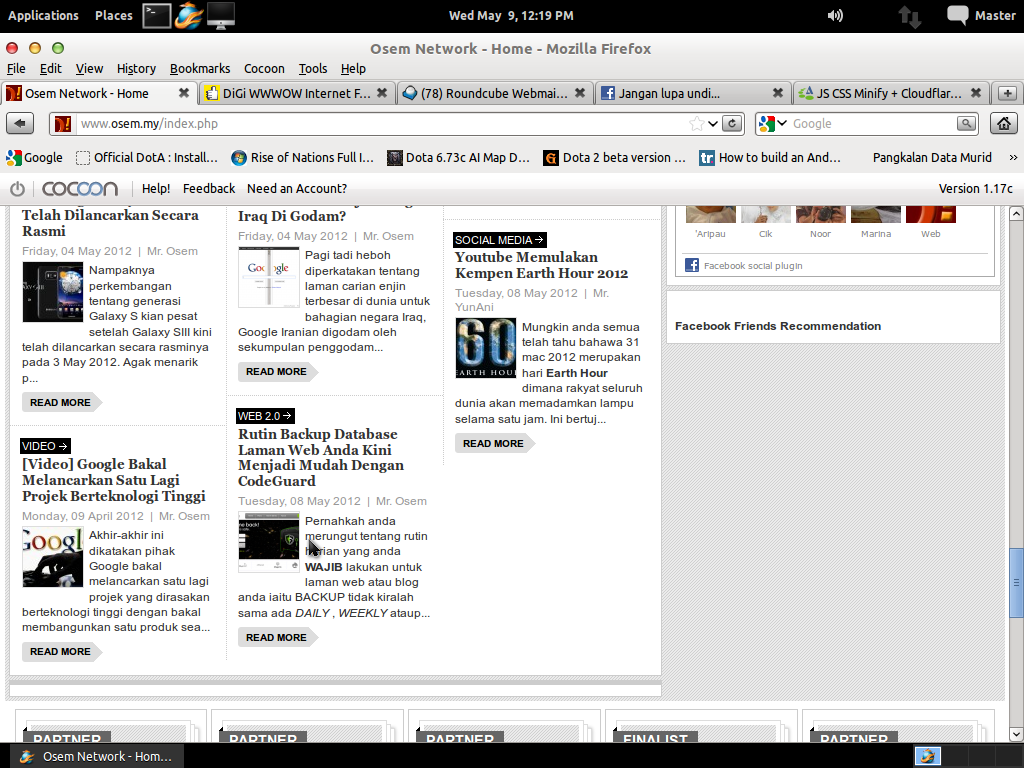Click the volume speaker icon
The height and width of the screenshot is (768, 1024).
(835, 15)
